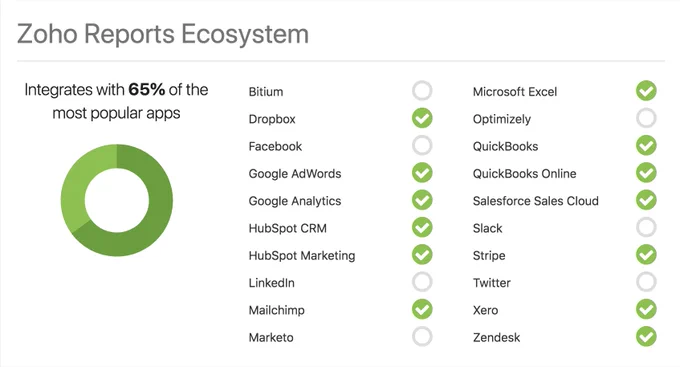
Task: Select the checkmark for Salesforce Sales Cloud
Action: coord(646,200)
